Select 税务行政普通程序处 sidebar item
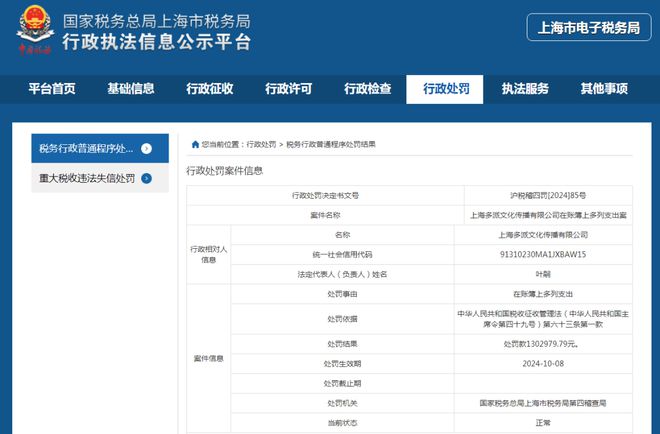660x434 pixels. pos(100,148)
